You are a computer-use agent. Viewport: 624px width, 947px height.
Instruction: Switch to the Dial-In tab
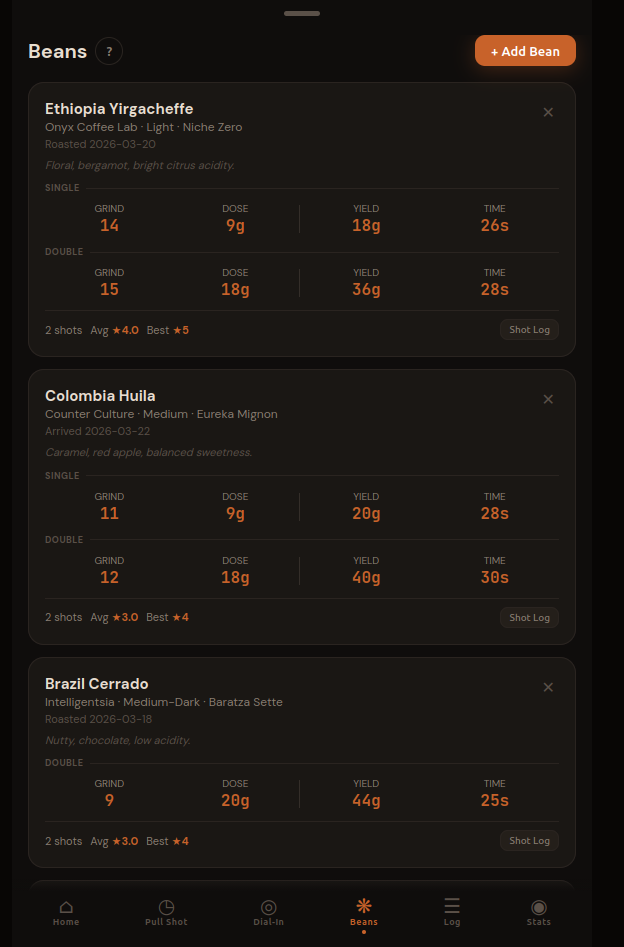268,911
